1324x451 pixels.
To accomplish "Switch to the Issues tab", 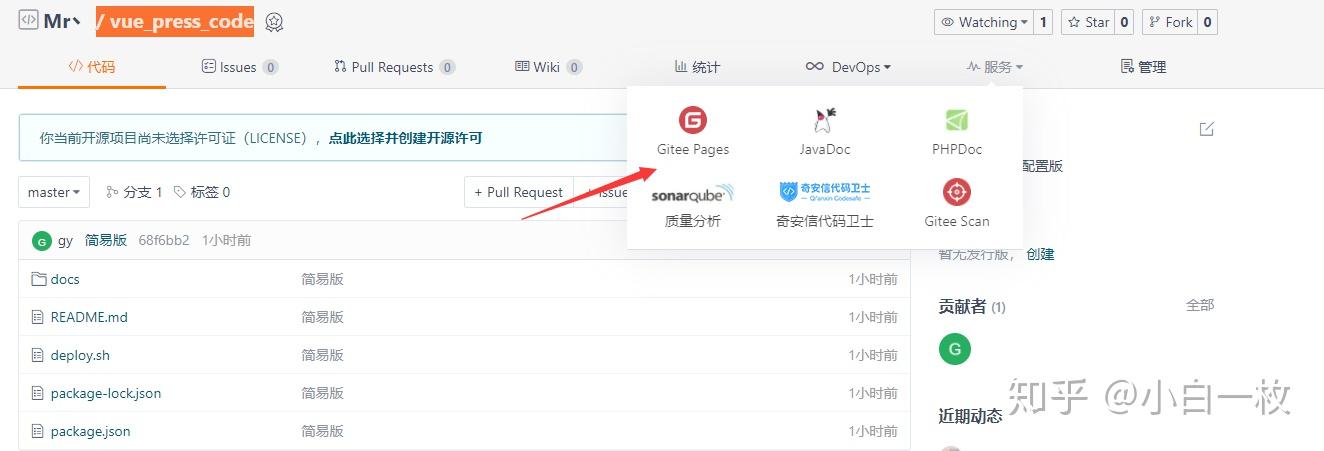I will (240, 67).
